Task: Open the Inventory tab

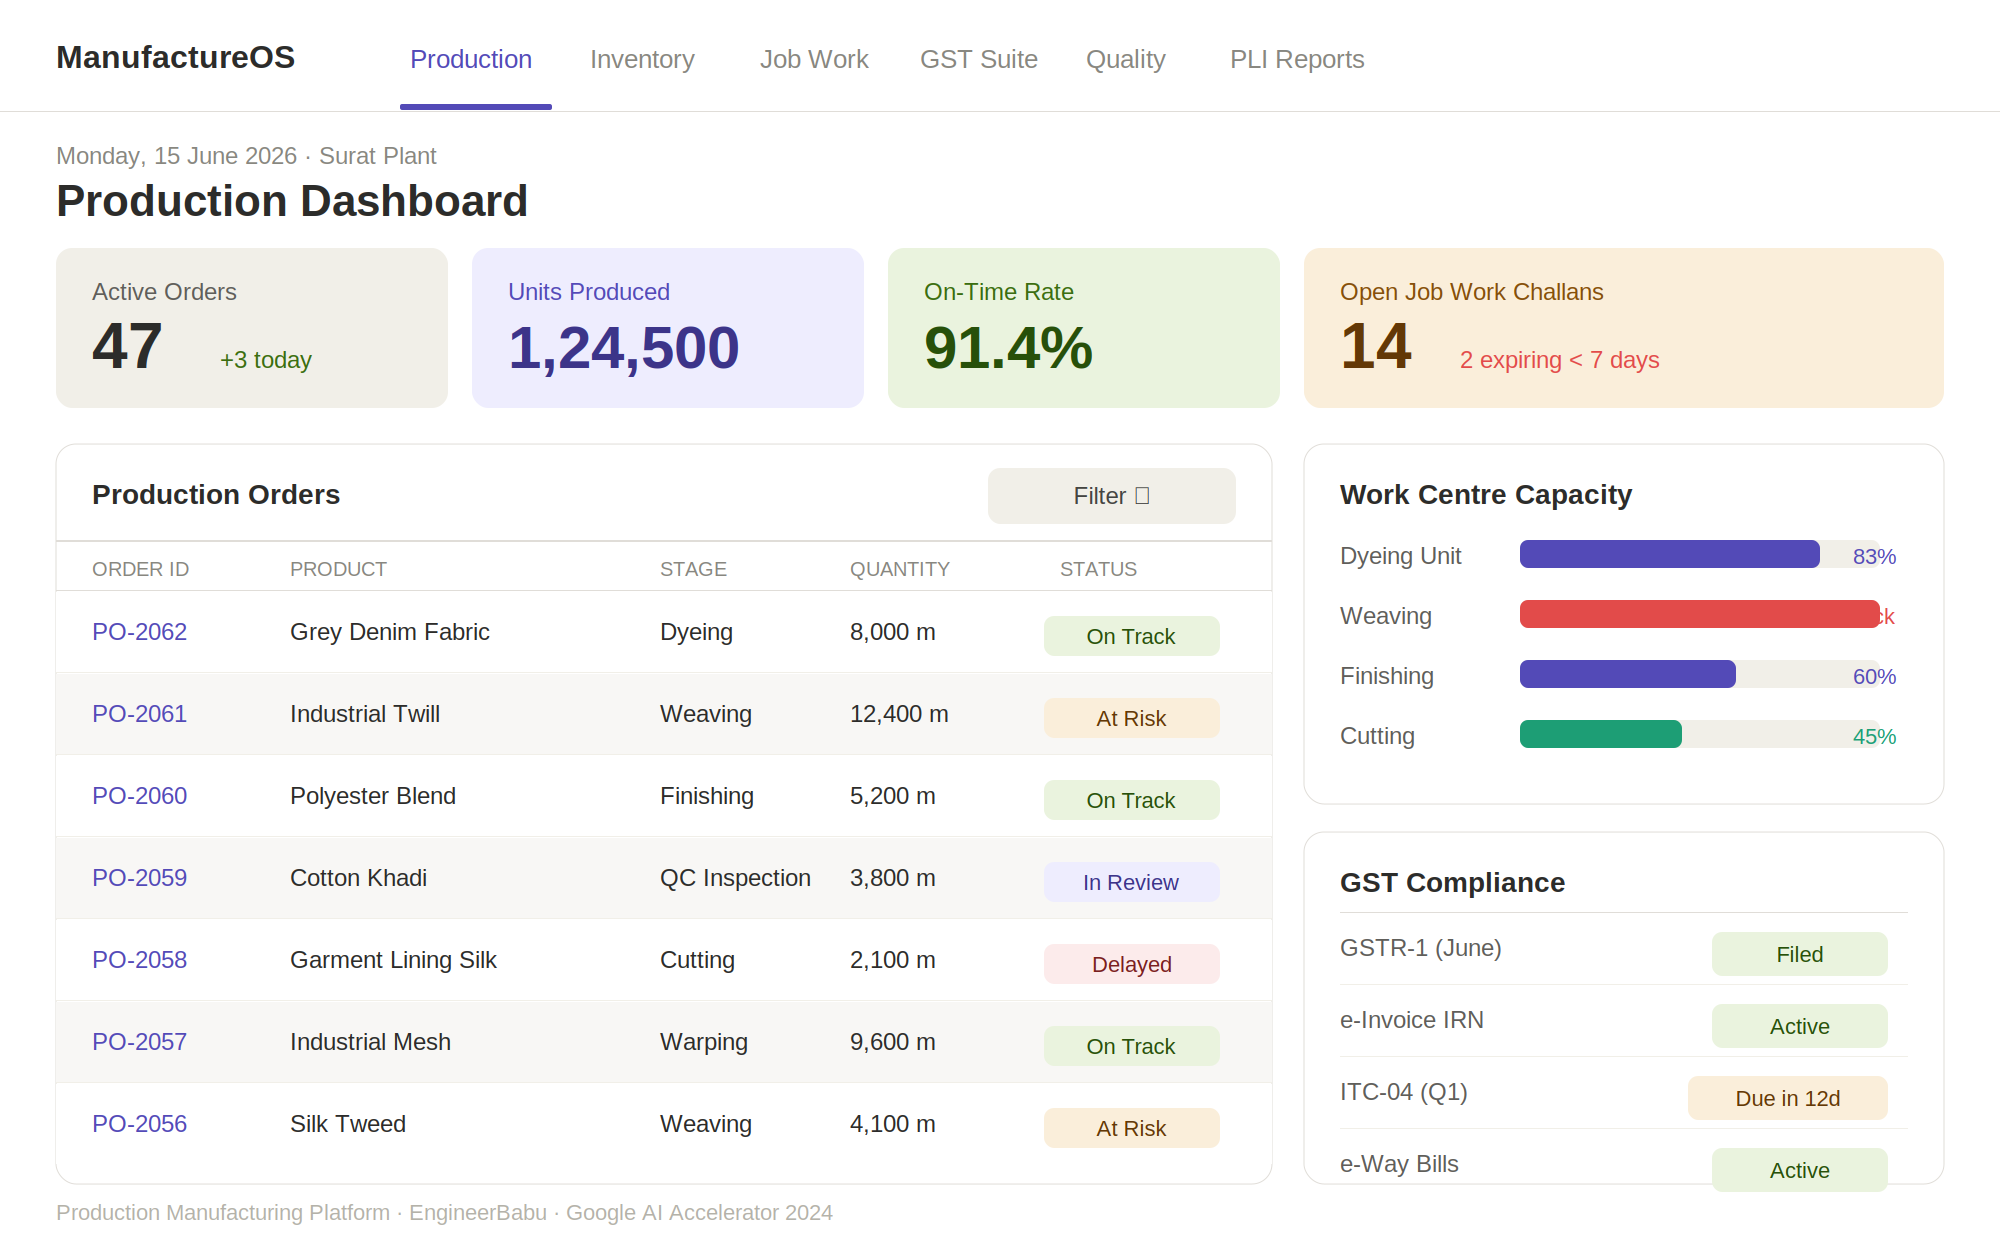Action: click(x=642, y=59)
